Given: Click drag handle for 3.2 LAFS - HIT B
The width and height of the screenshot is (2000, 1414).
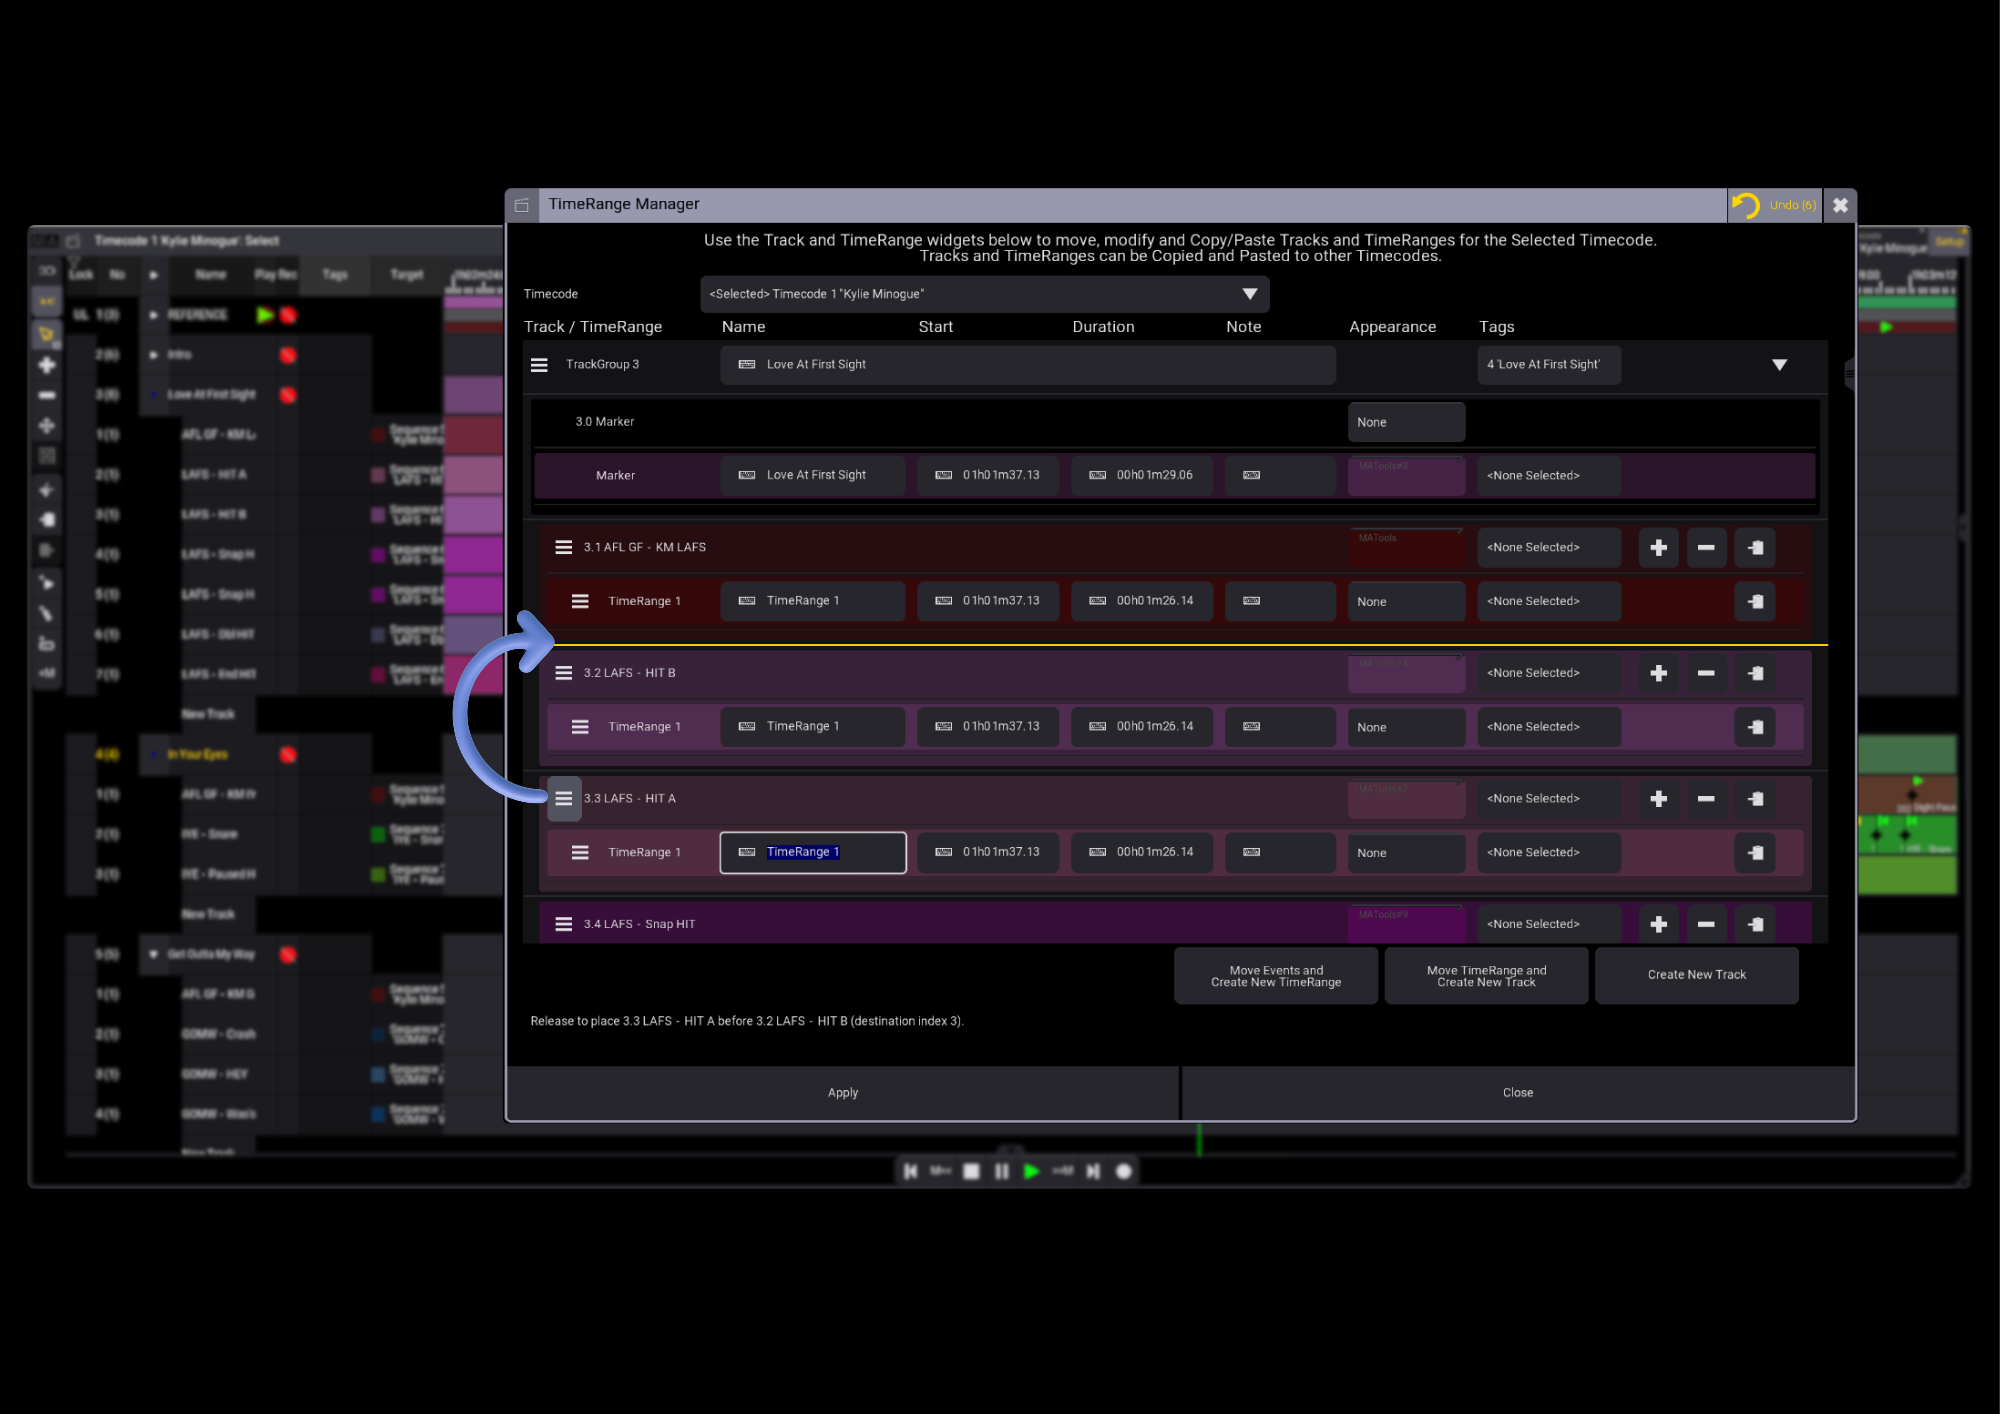Looking at the screenshot, I should tap(564, 673).
